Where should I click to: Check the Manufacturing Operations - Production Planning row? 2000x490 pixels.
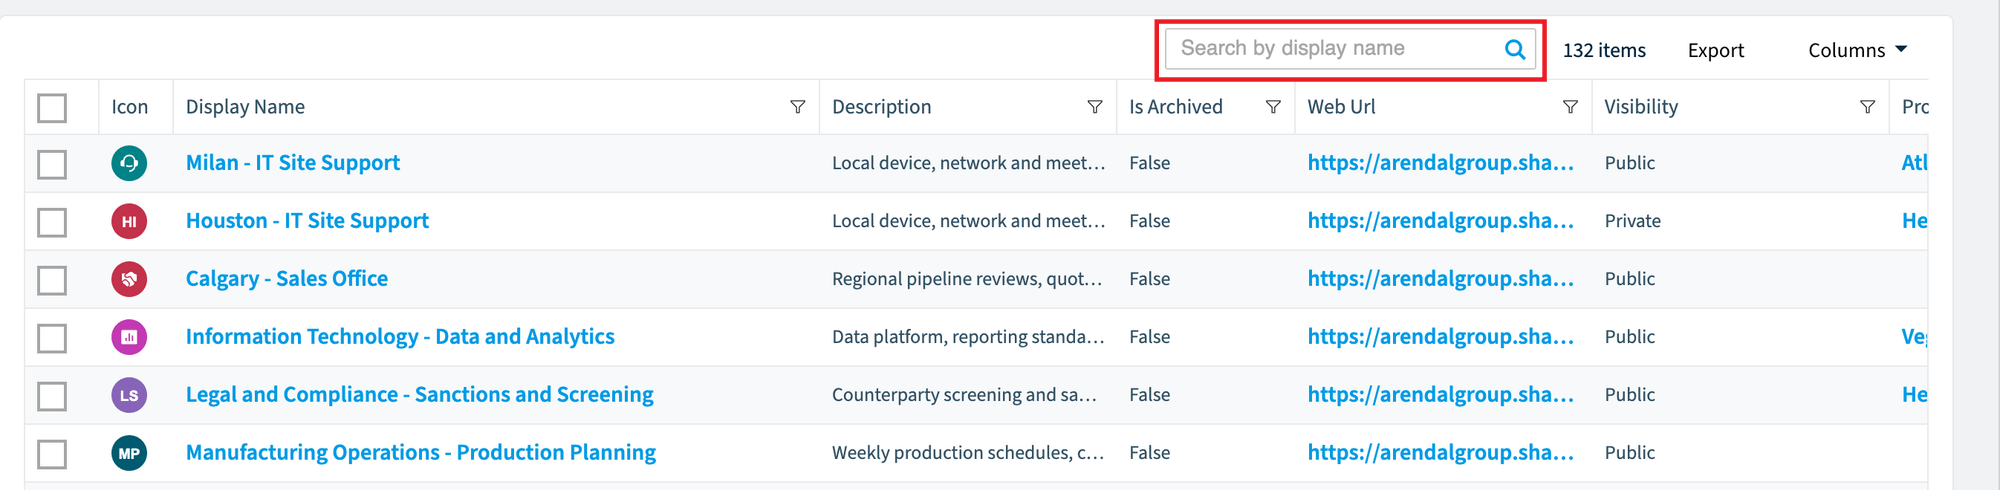[x=52, y=454]
